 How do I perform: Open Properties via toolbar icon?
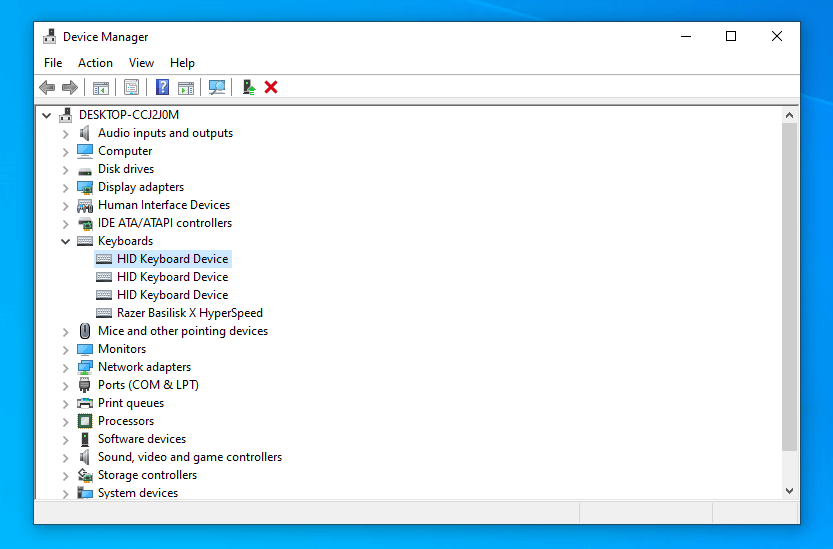[x=131, y=87]
